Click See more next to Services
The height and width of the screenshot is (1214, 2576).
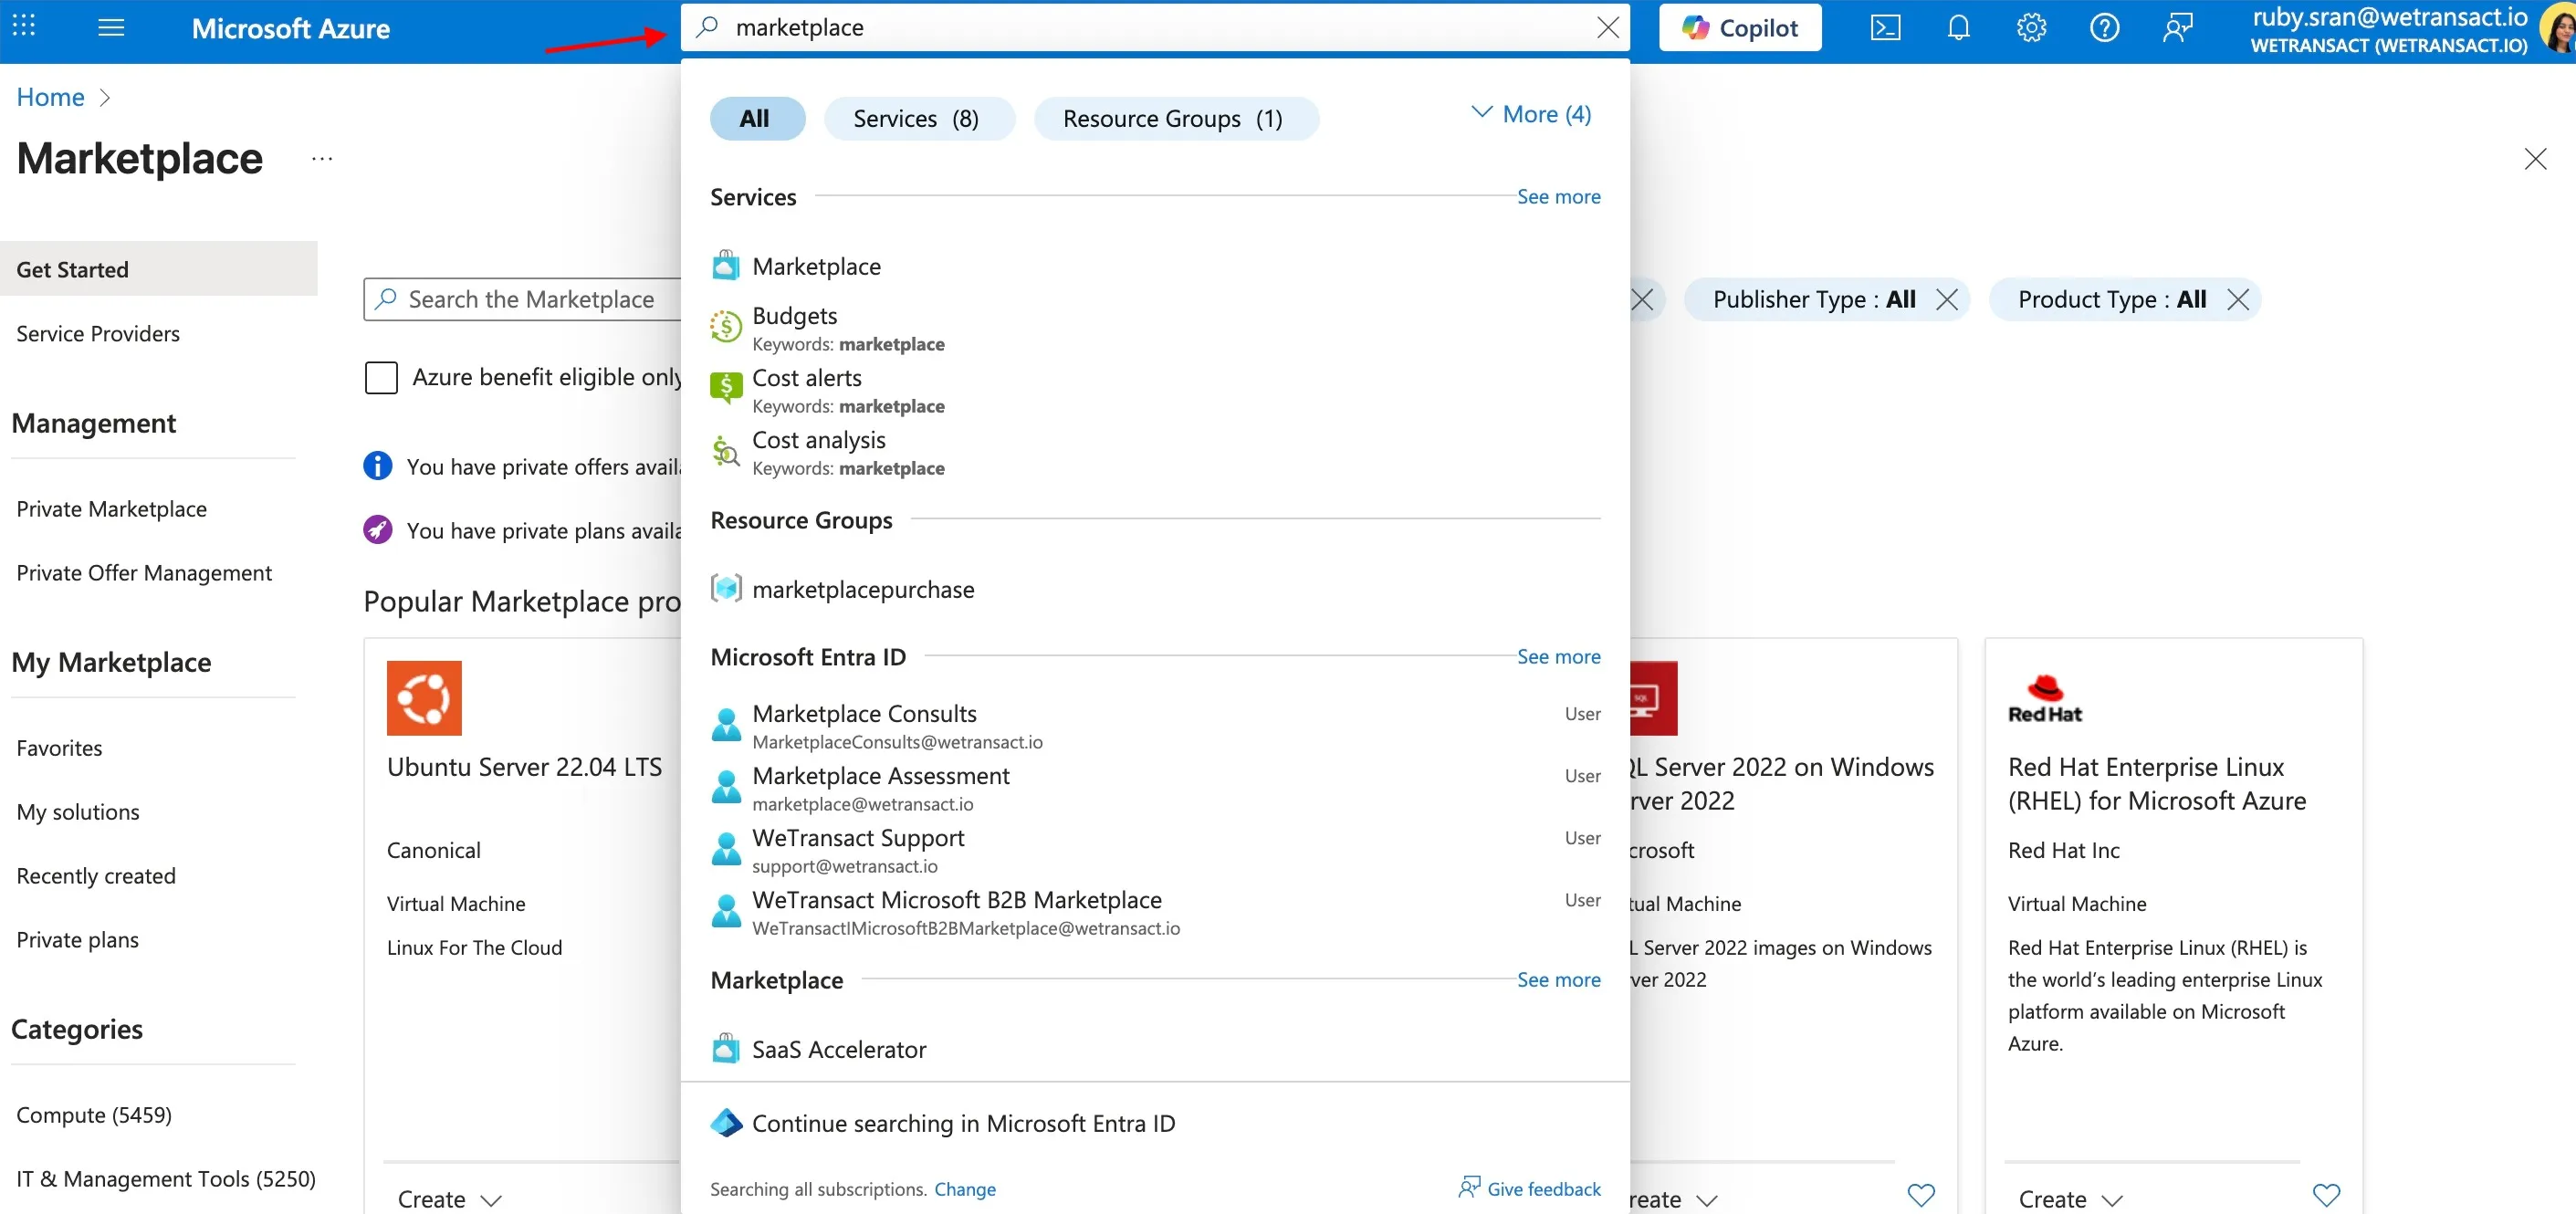coord(1558,196)
